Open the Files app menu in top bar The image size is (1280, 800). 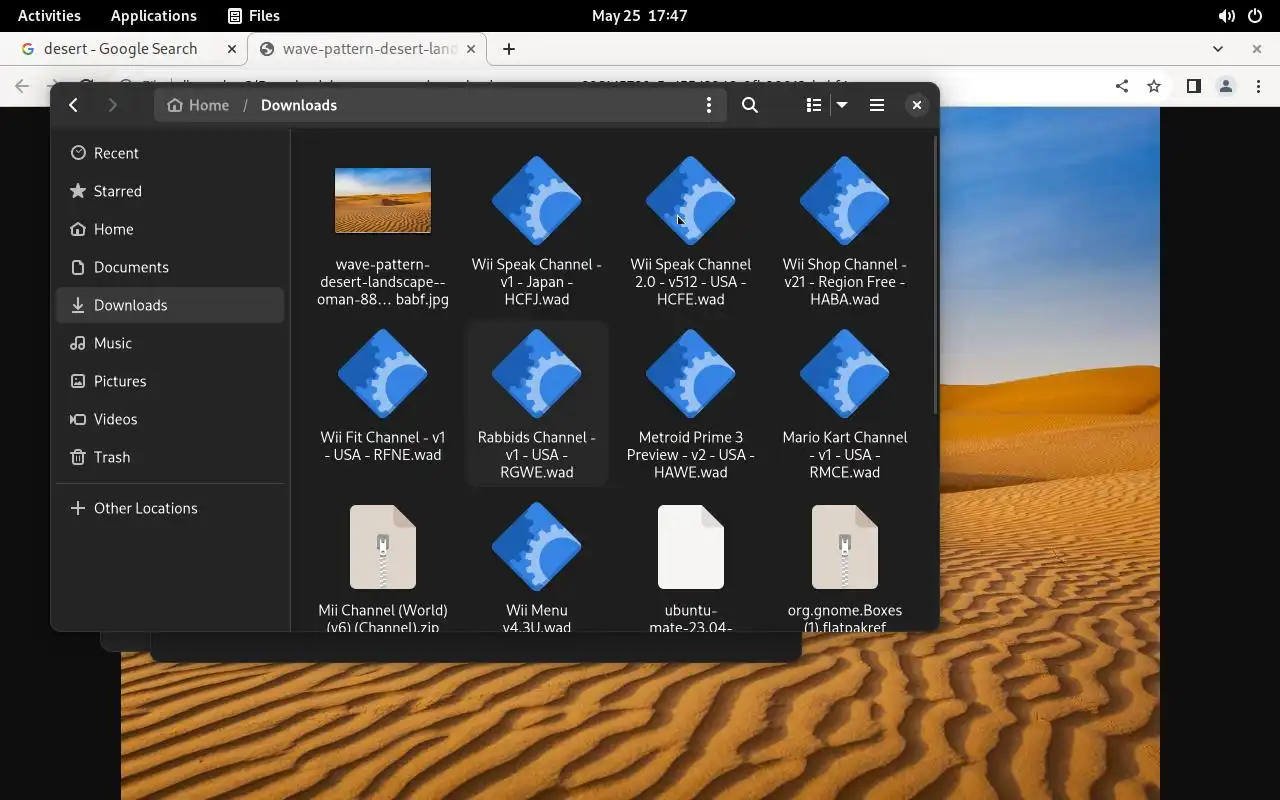click(x=254, y=15)
